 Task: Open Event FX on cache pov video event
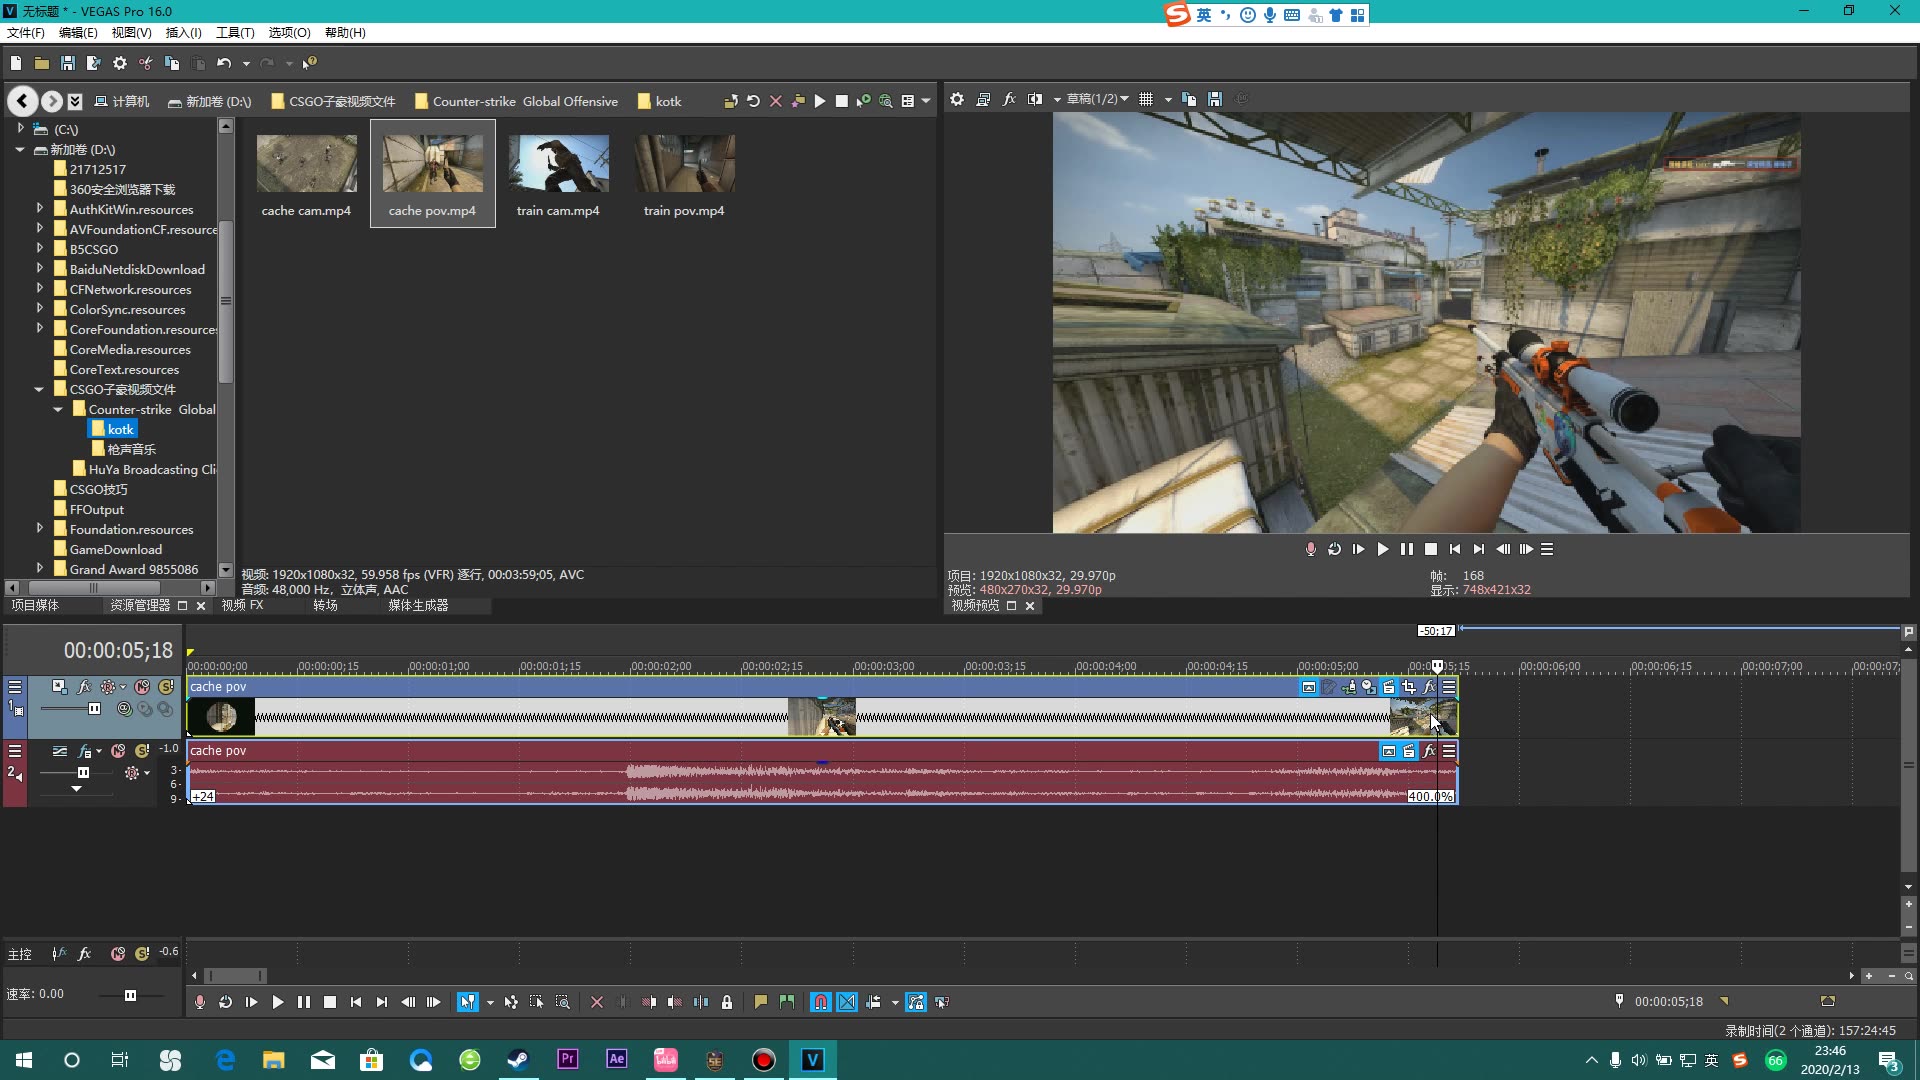(1429, 687)
